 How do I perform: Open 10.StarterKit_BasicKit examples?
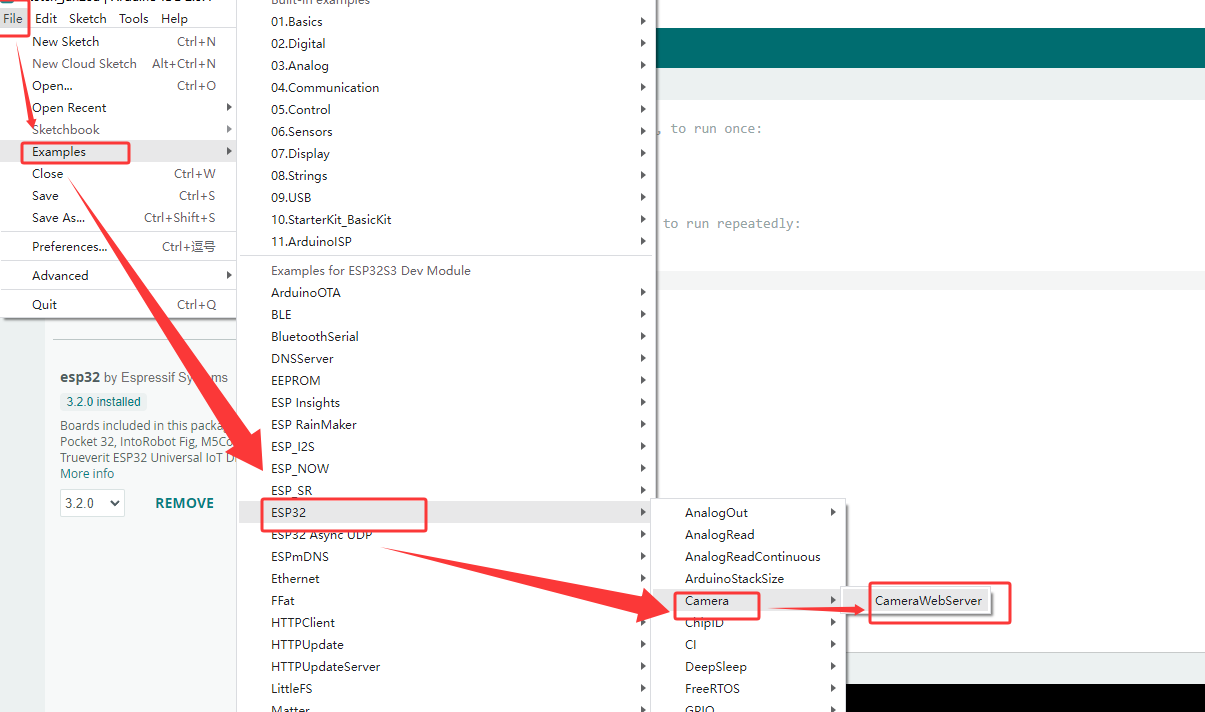[446, 220]
